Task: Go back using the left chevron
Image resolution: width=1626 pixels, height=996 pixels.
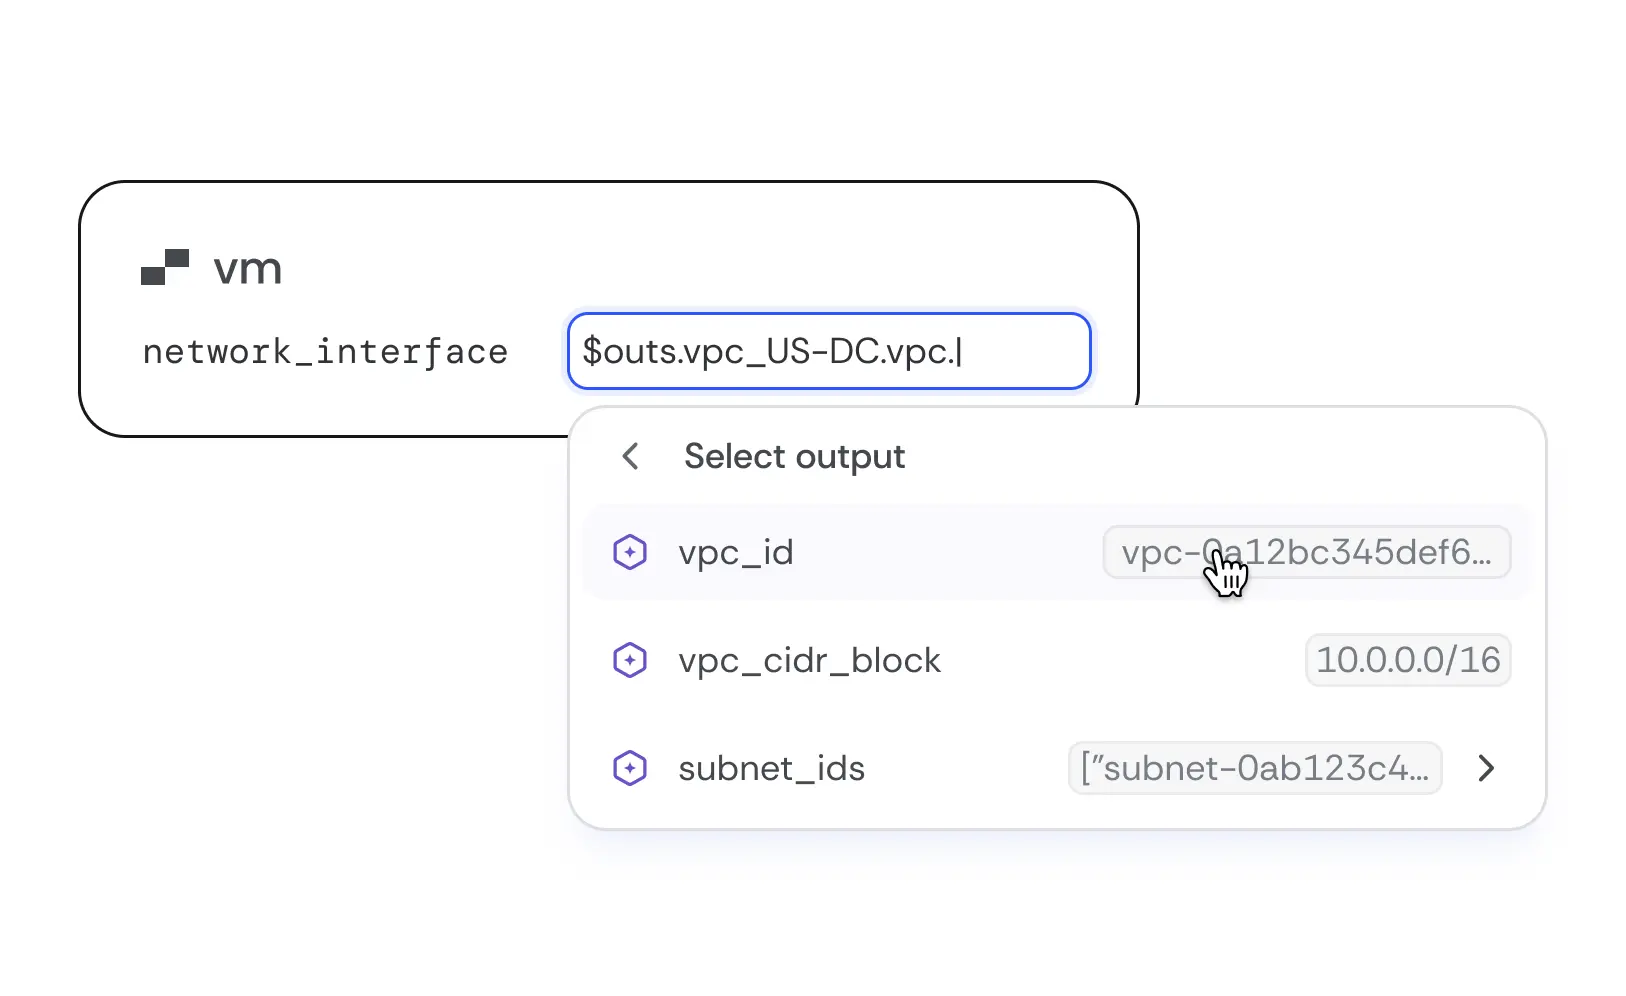Action: click(630, 457)
